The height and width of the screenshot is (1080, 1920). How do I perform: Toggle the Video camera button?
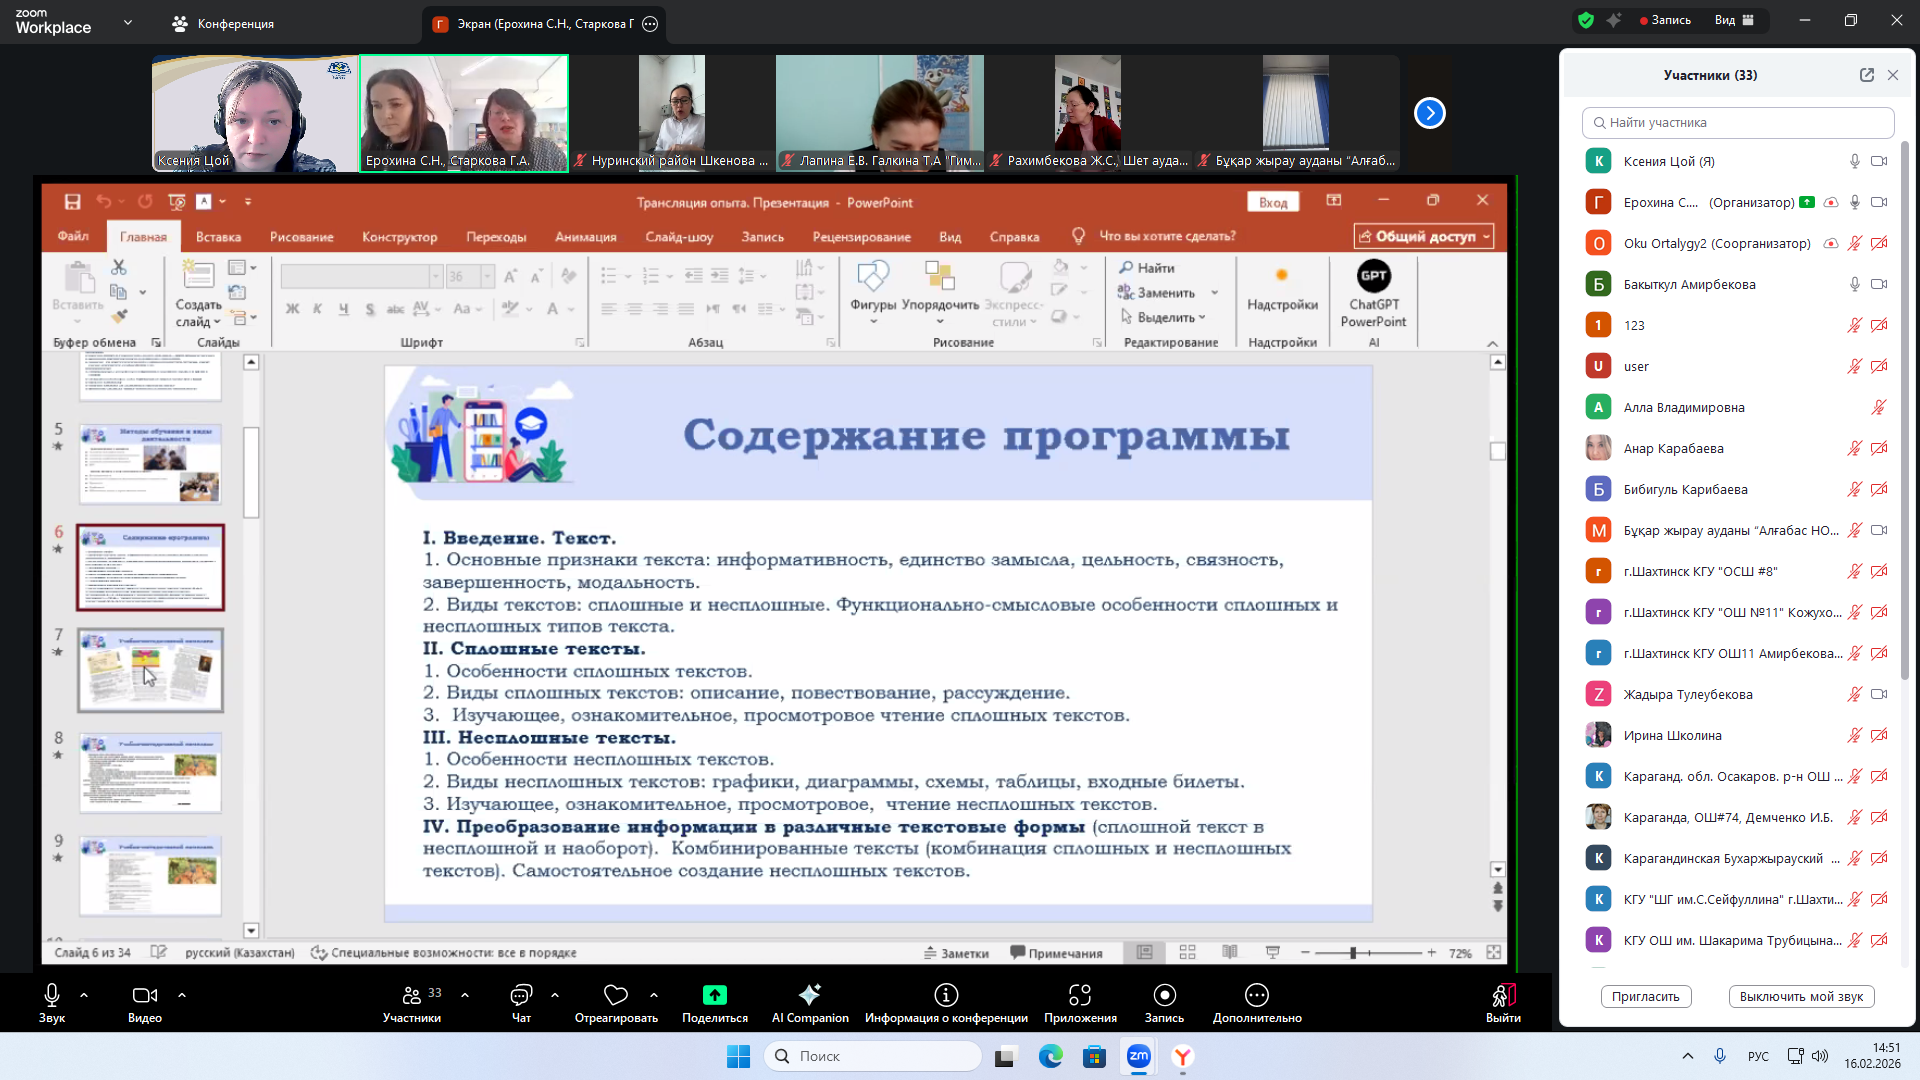(144, 996)
